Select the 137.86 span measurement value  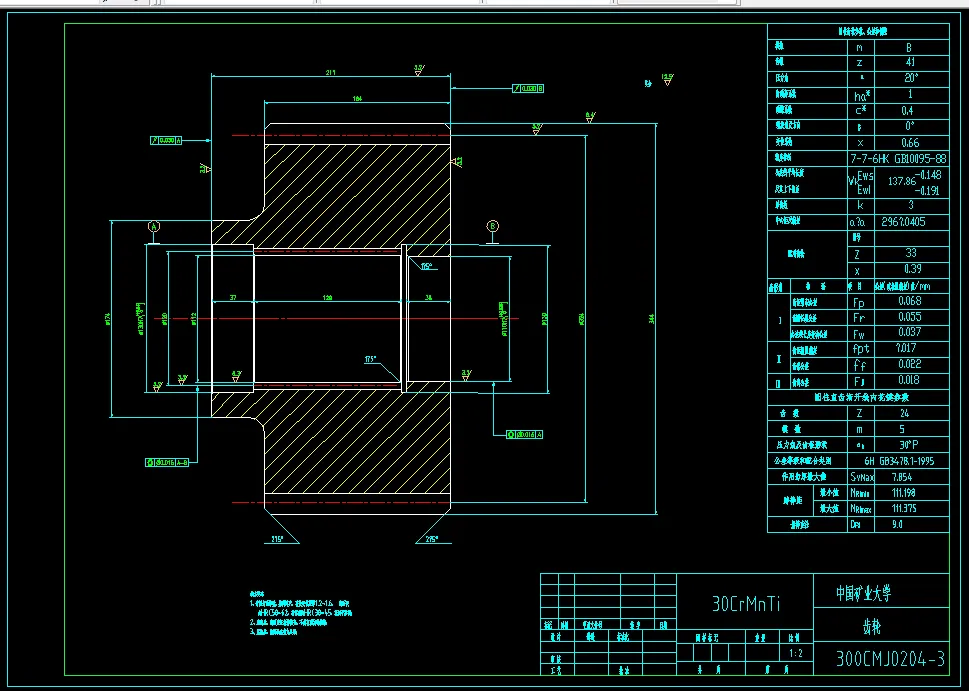[902, 181]
